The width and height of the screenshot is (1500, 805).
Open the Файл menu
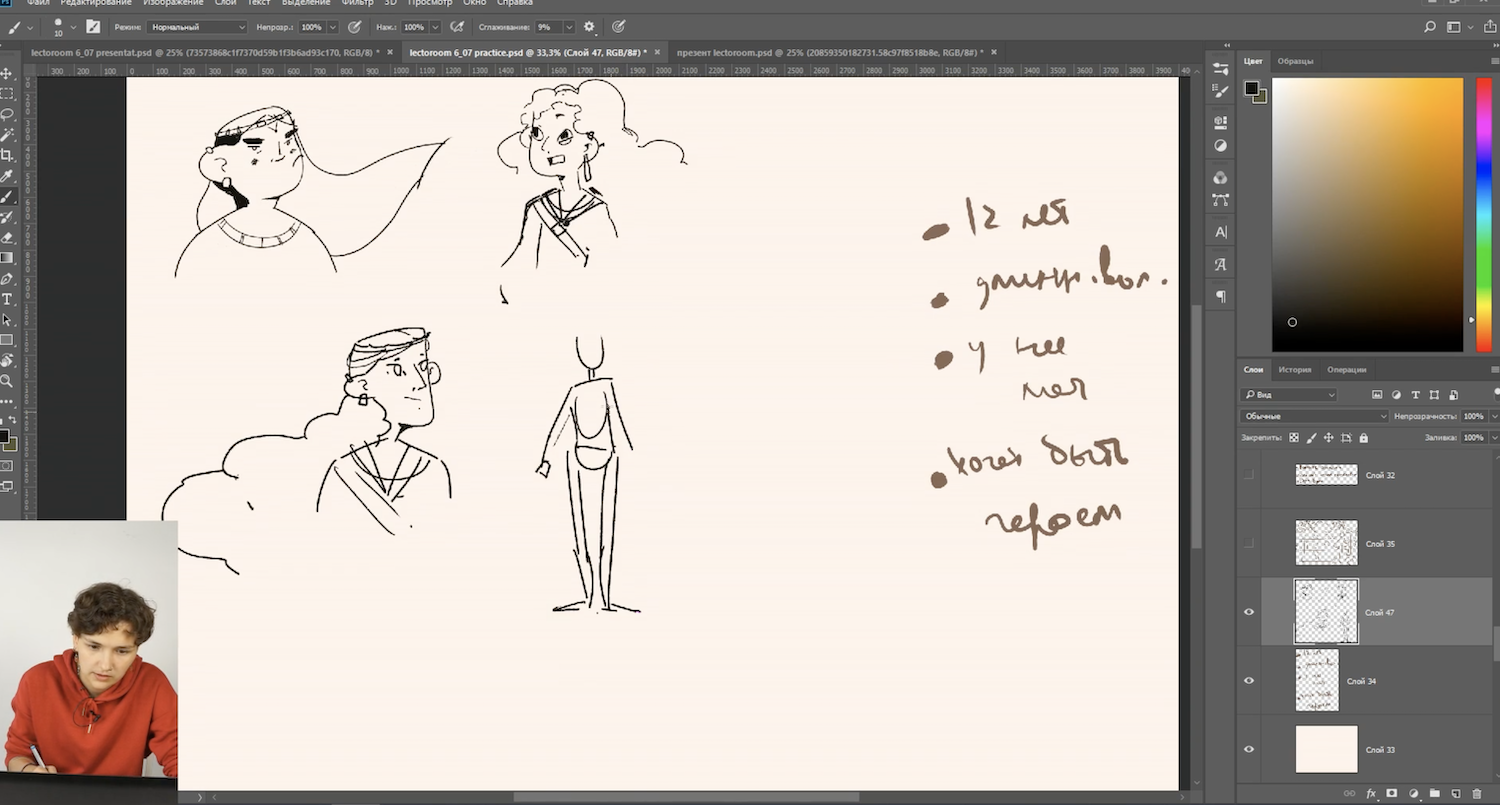pyautogui.click(x=38, y=3)
